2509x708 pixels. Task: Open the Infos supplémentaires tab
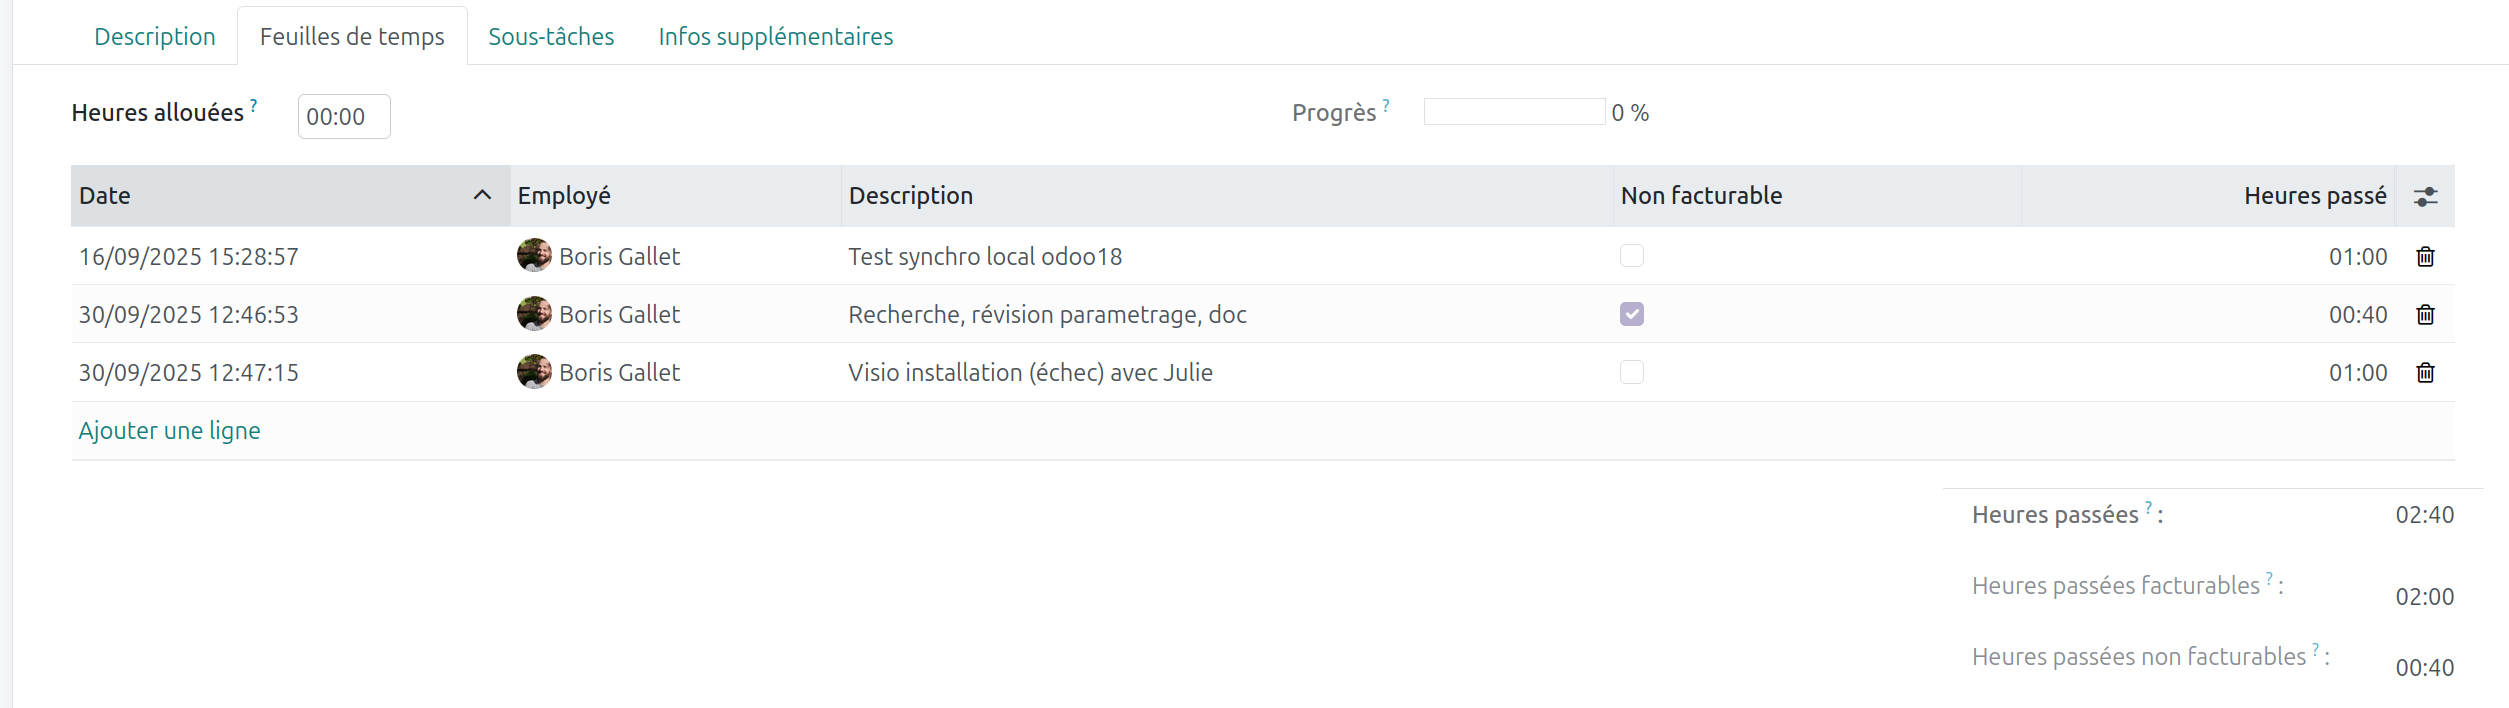click(776, 37)
